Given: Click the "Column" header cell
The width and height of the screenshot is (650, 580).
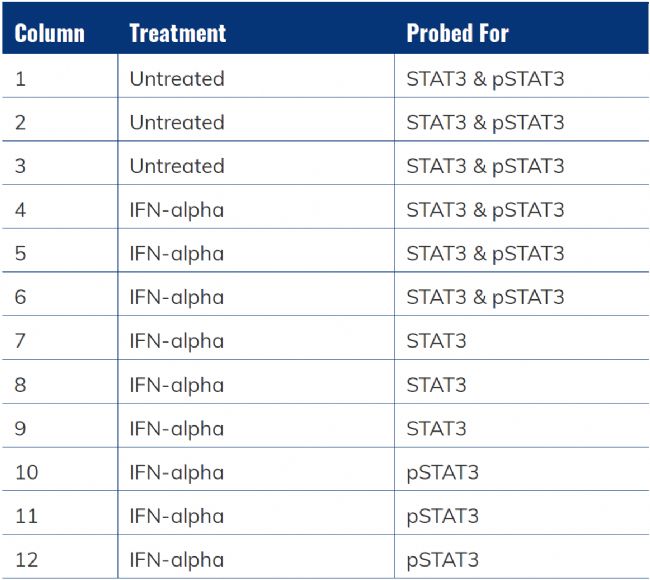Looking at the screenshot, I should tap(49, 33).
